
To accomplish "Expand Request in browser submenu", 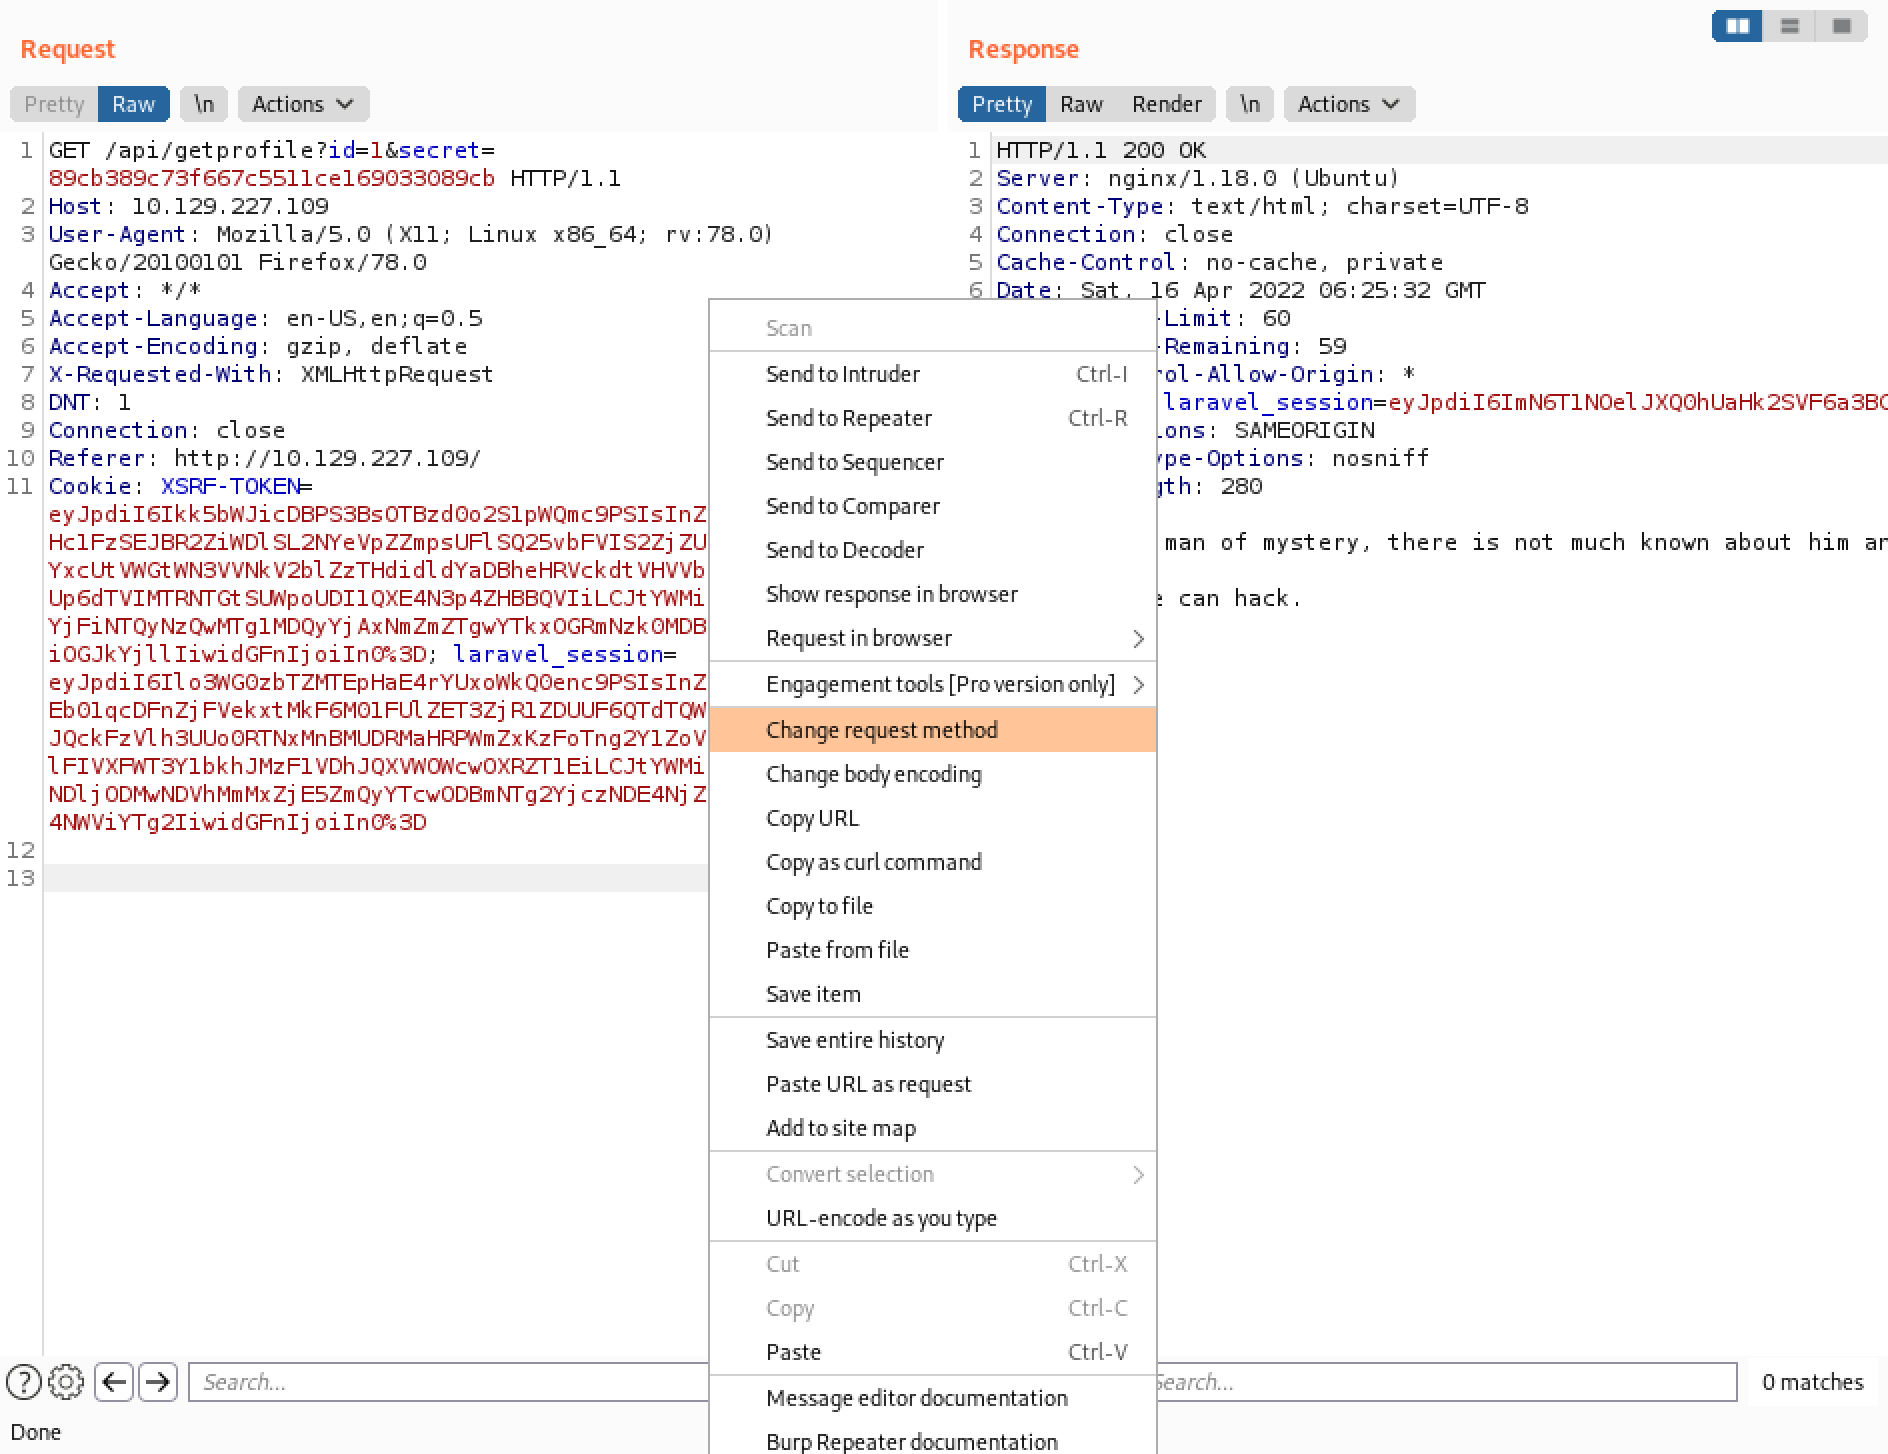I will click(932, 638).
